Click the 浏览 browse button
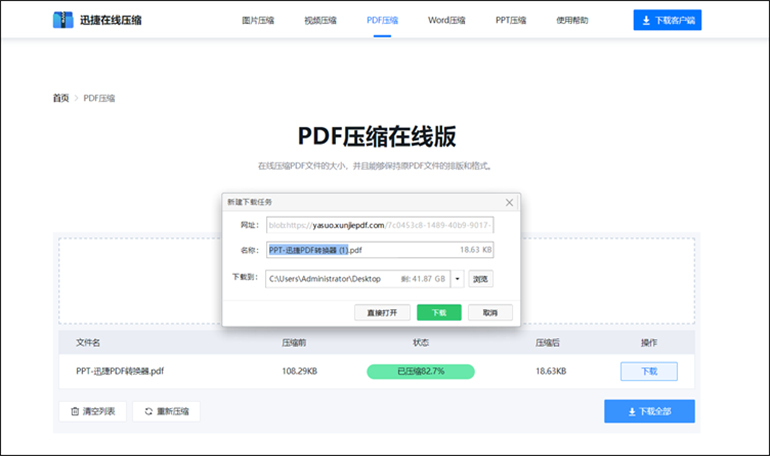This screenshot has width=770, height=456. click(x=480, y=279)
